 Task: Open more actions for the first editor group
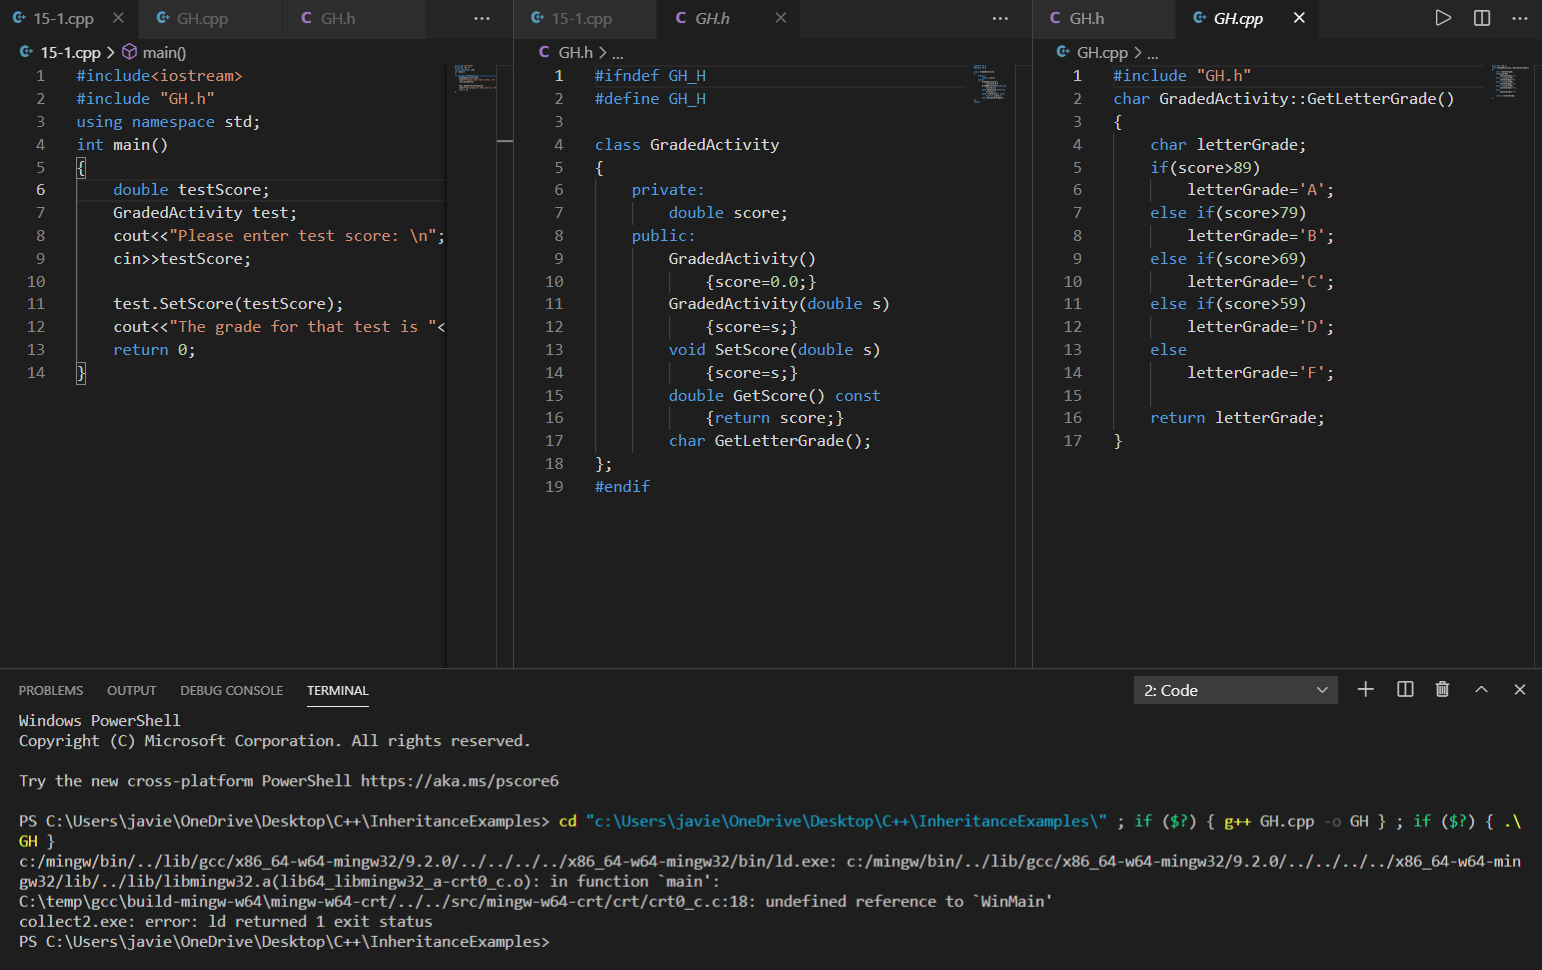(481, 18)
